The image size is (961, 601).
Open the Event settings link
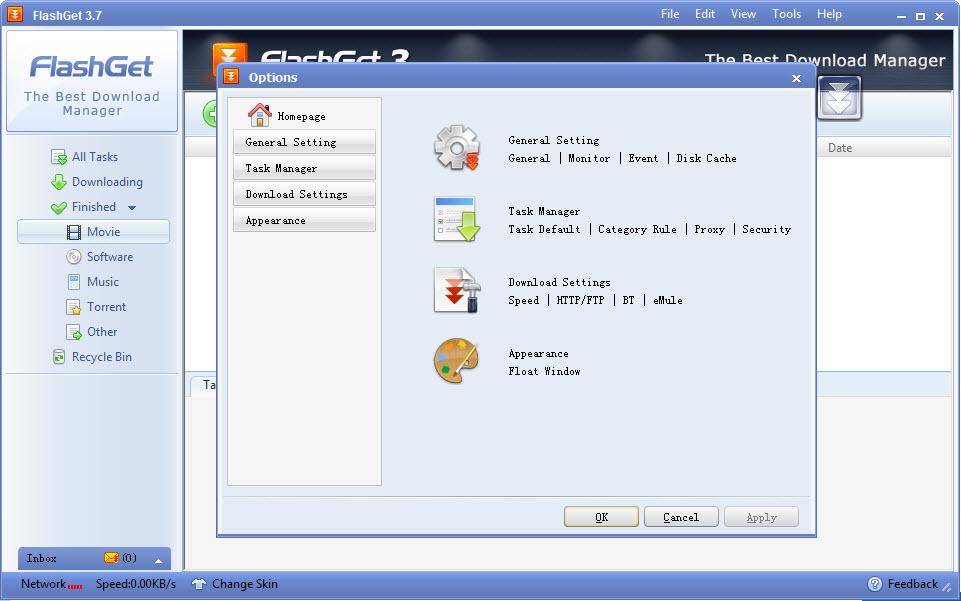(644, 158)
